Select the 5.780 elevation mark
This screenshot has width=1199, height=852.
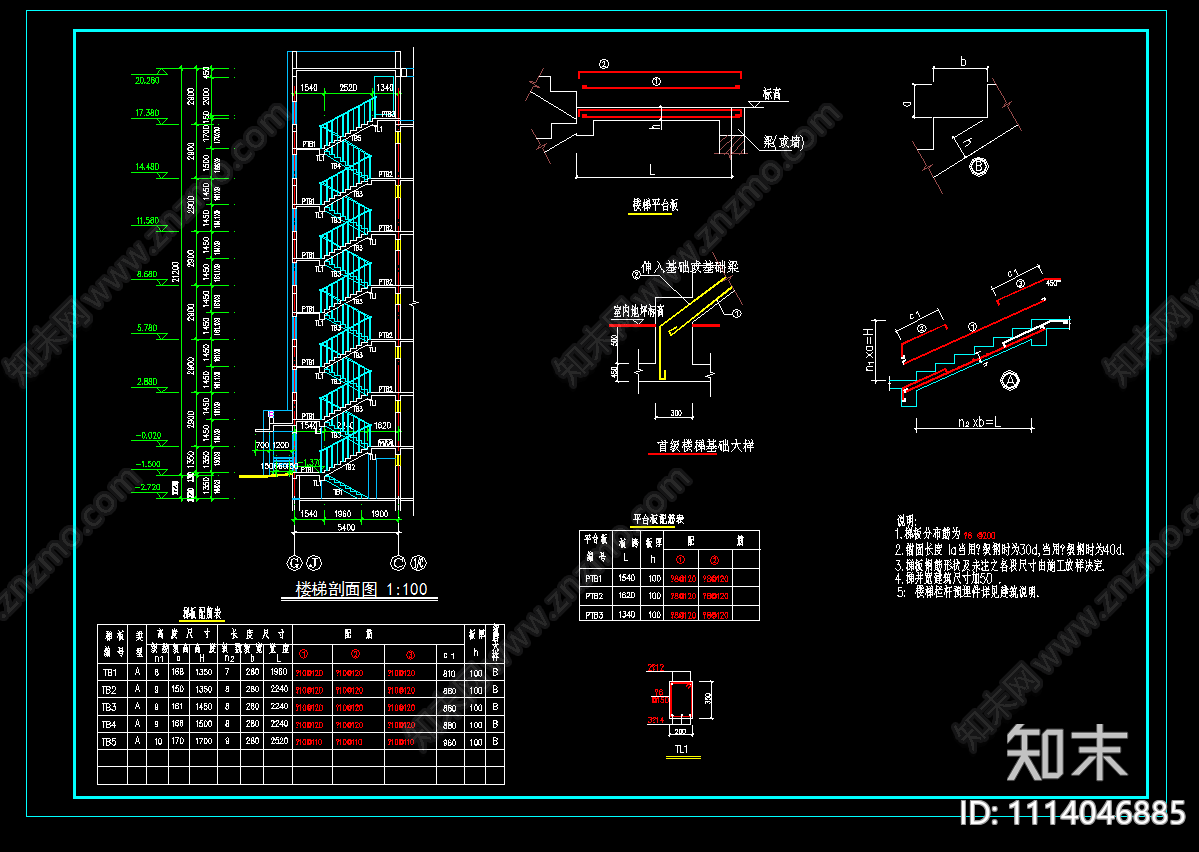pos(147,328)
